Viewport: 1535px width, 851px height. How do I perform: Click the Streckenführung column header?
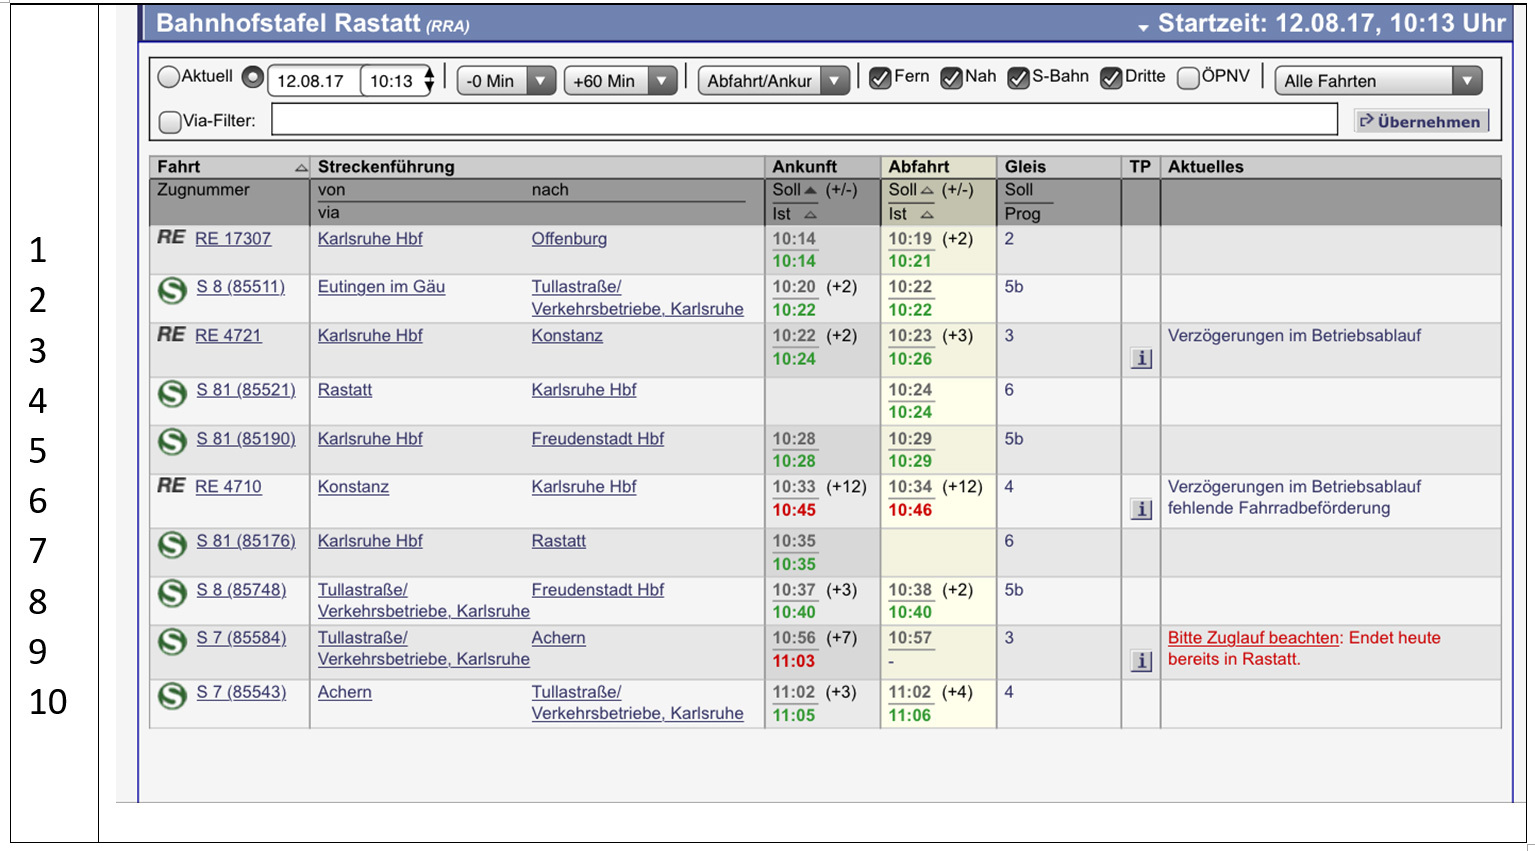pyautogui.click(x=386, y=167)
